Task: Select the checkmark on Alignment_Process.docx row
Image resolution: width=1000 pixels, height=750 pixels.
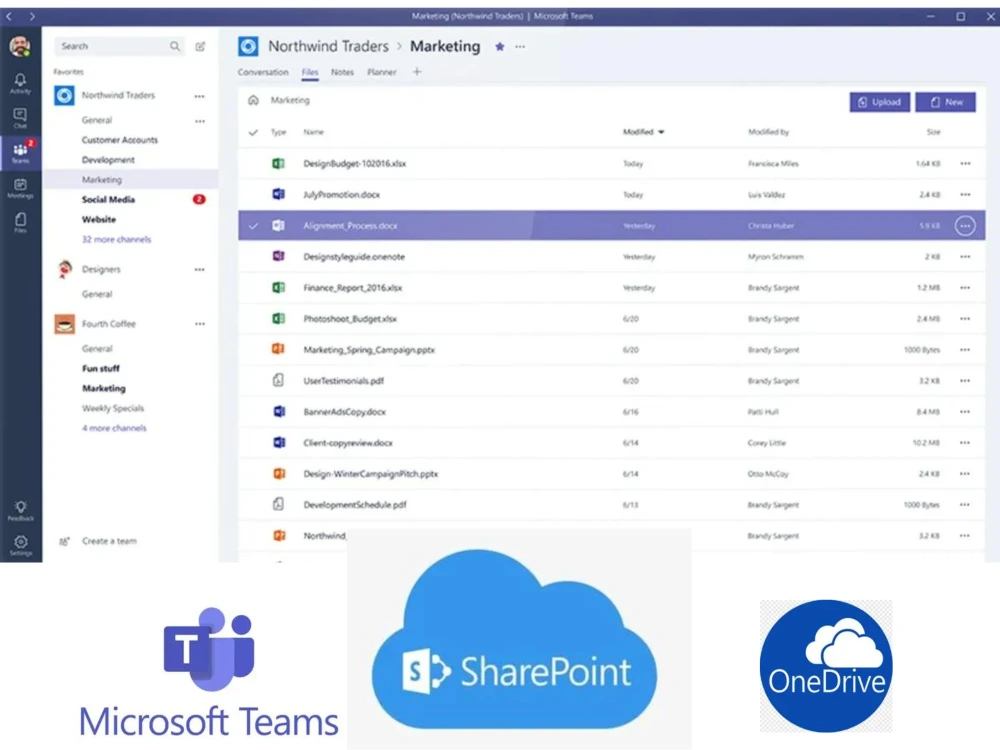Action: point(254,226)
